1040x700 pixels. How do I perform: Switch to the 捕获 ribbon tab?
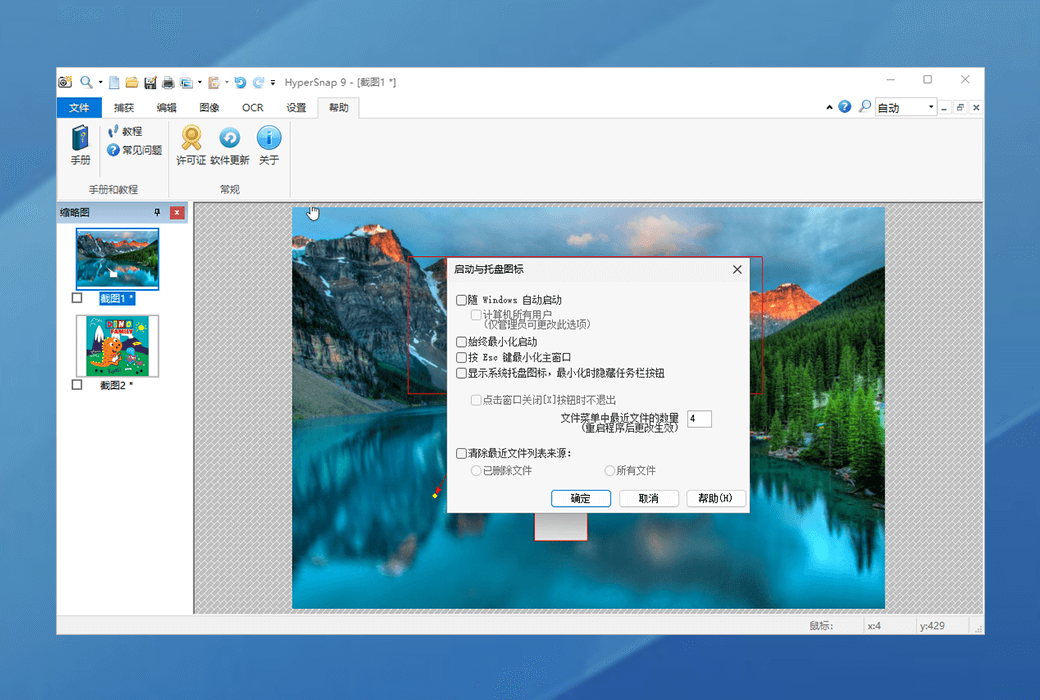121,107
